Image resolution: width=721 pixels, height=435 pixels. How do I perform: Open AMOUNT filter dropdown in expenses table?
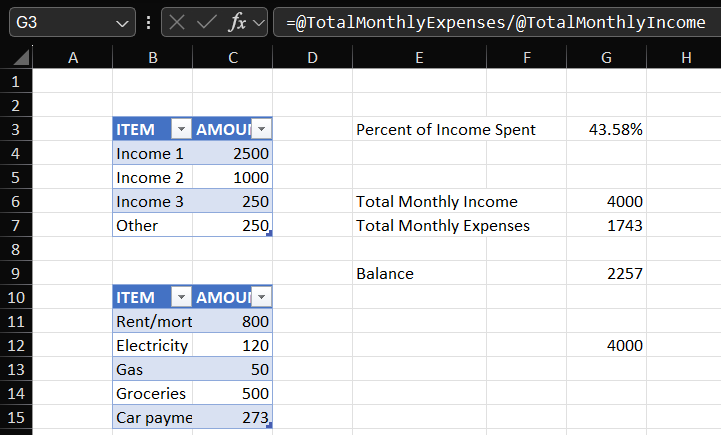click(x=261, y=297)
